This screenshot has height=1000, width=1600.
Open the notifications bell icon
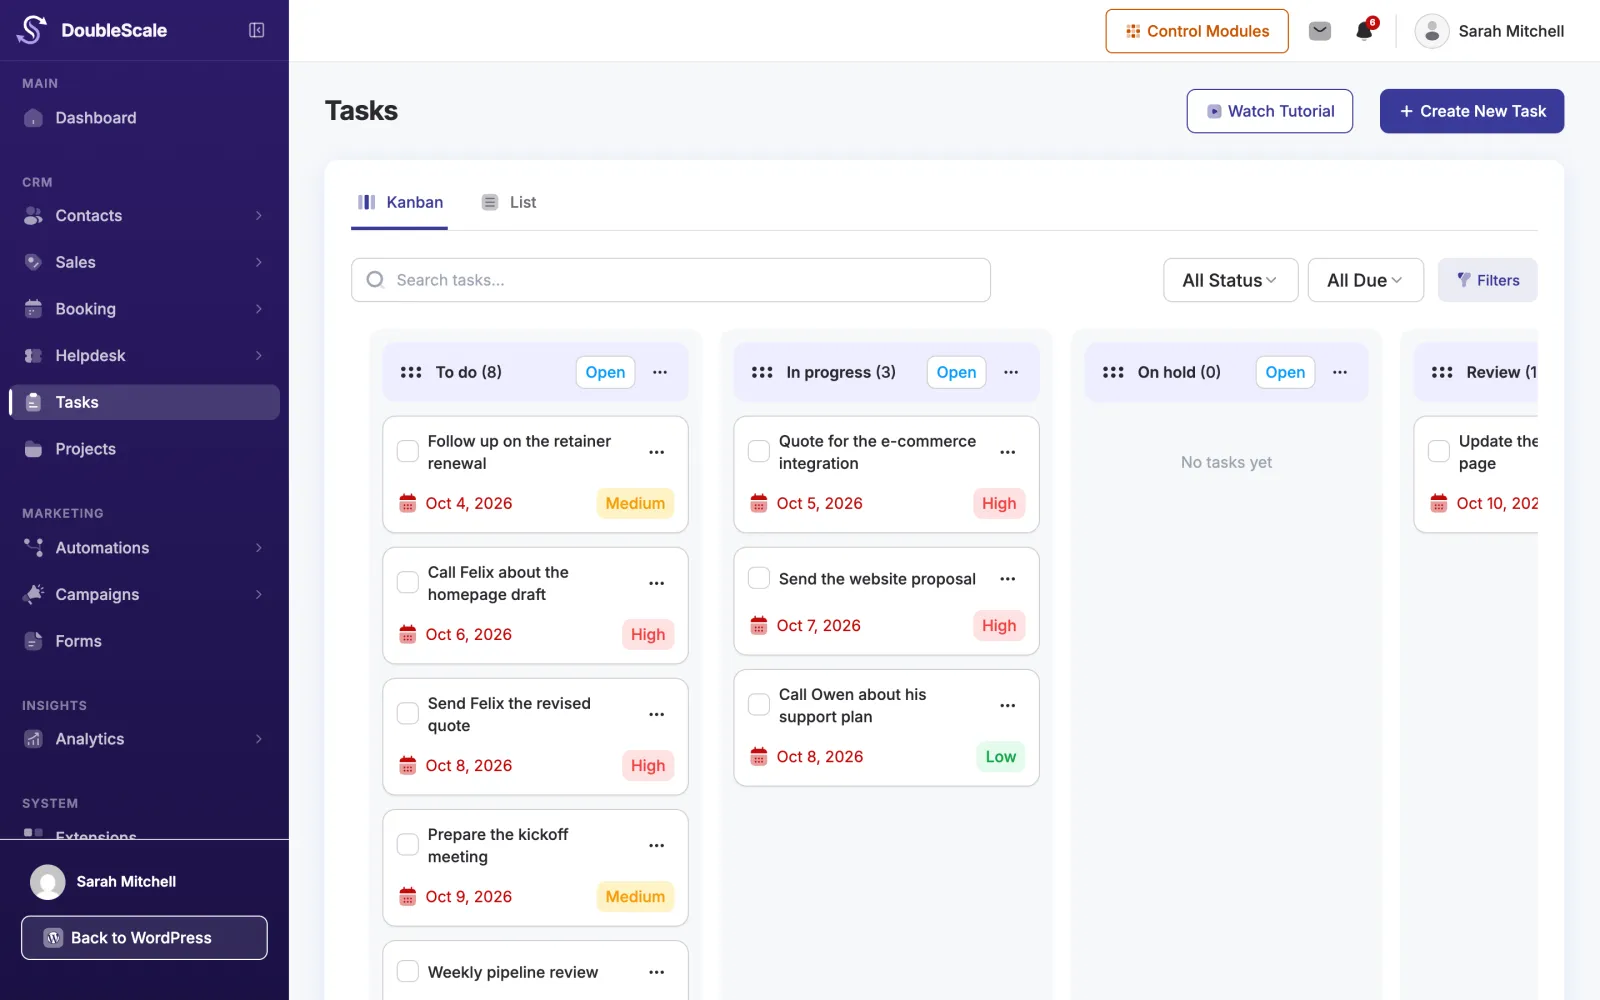point(1364,31)
